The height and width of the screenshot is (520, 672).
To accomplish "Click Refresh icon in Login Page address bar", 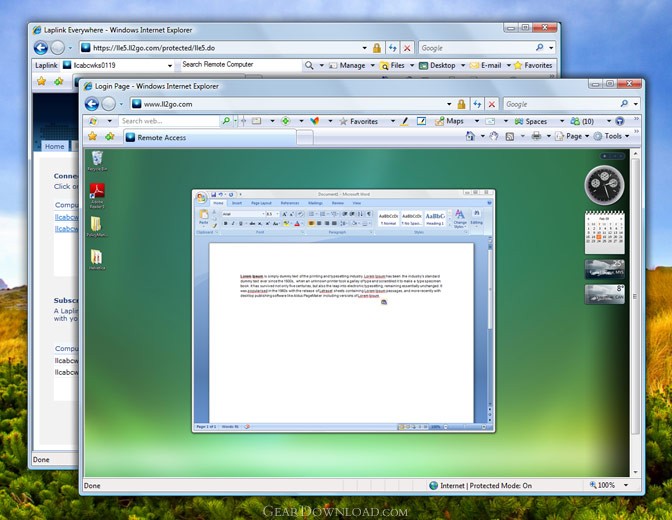I will click(477, 104).
